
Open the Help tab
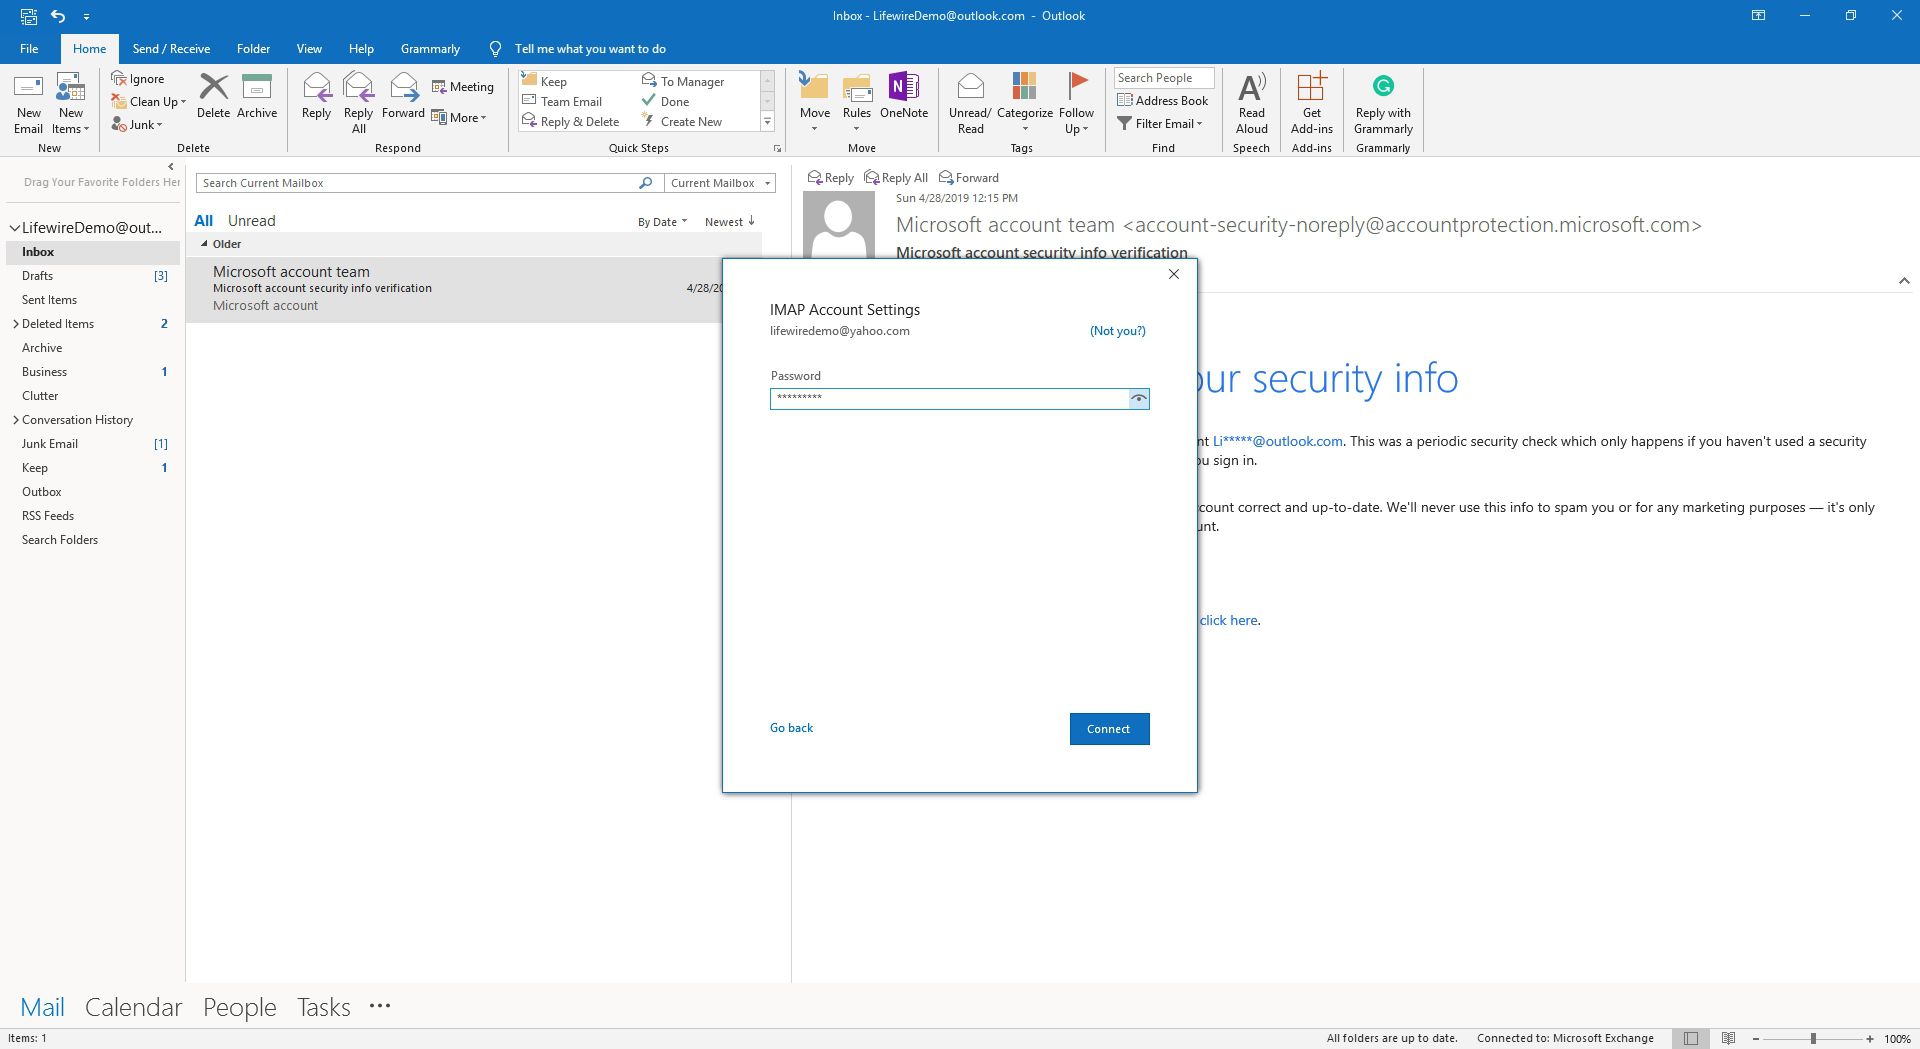361,48
